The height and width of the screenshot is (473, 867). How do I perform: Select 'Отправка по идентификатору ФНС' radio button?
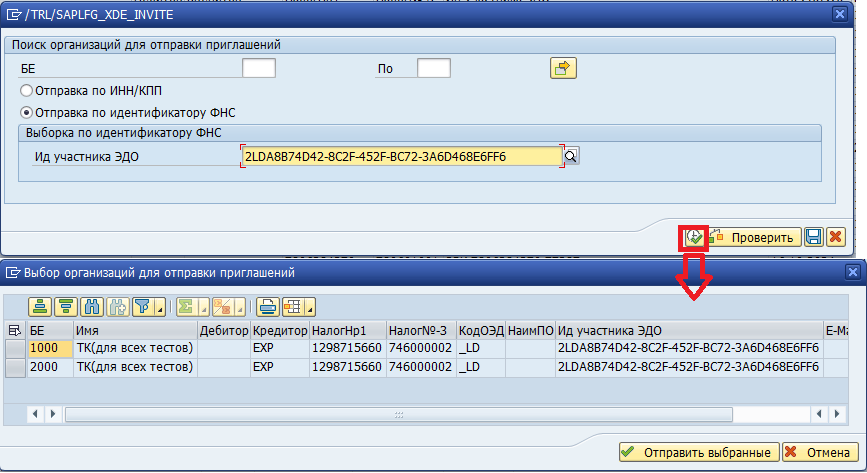27,112
